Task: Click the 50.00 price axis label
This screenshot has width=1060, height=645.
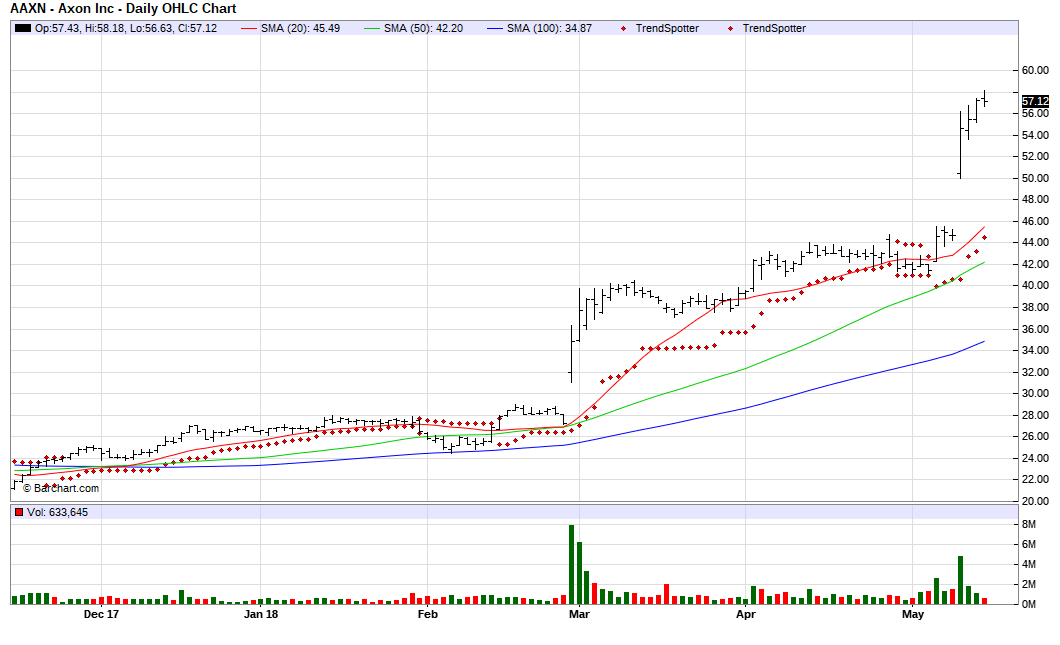Action: click(x=1035, y=178)
